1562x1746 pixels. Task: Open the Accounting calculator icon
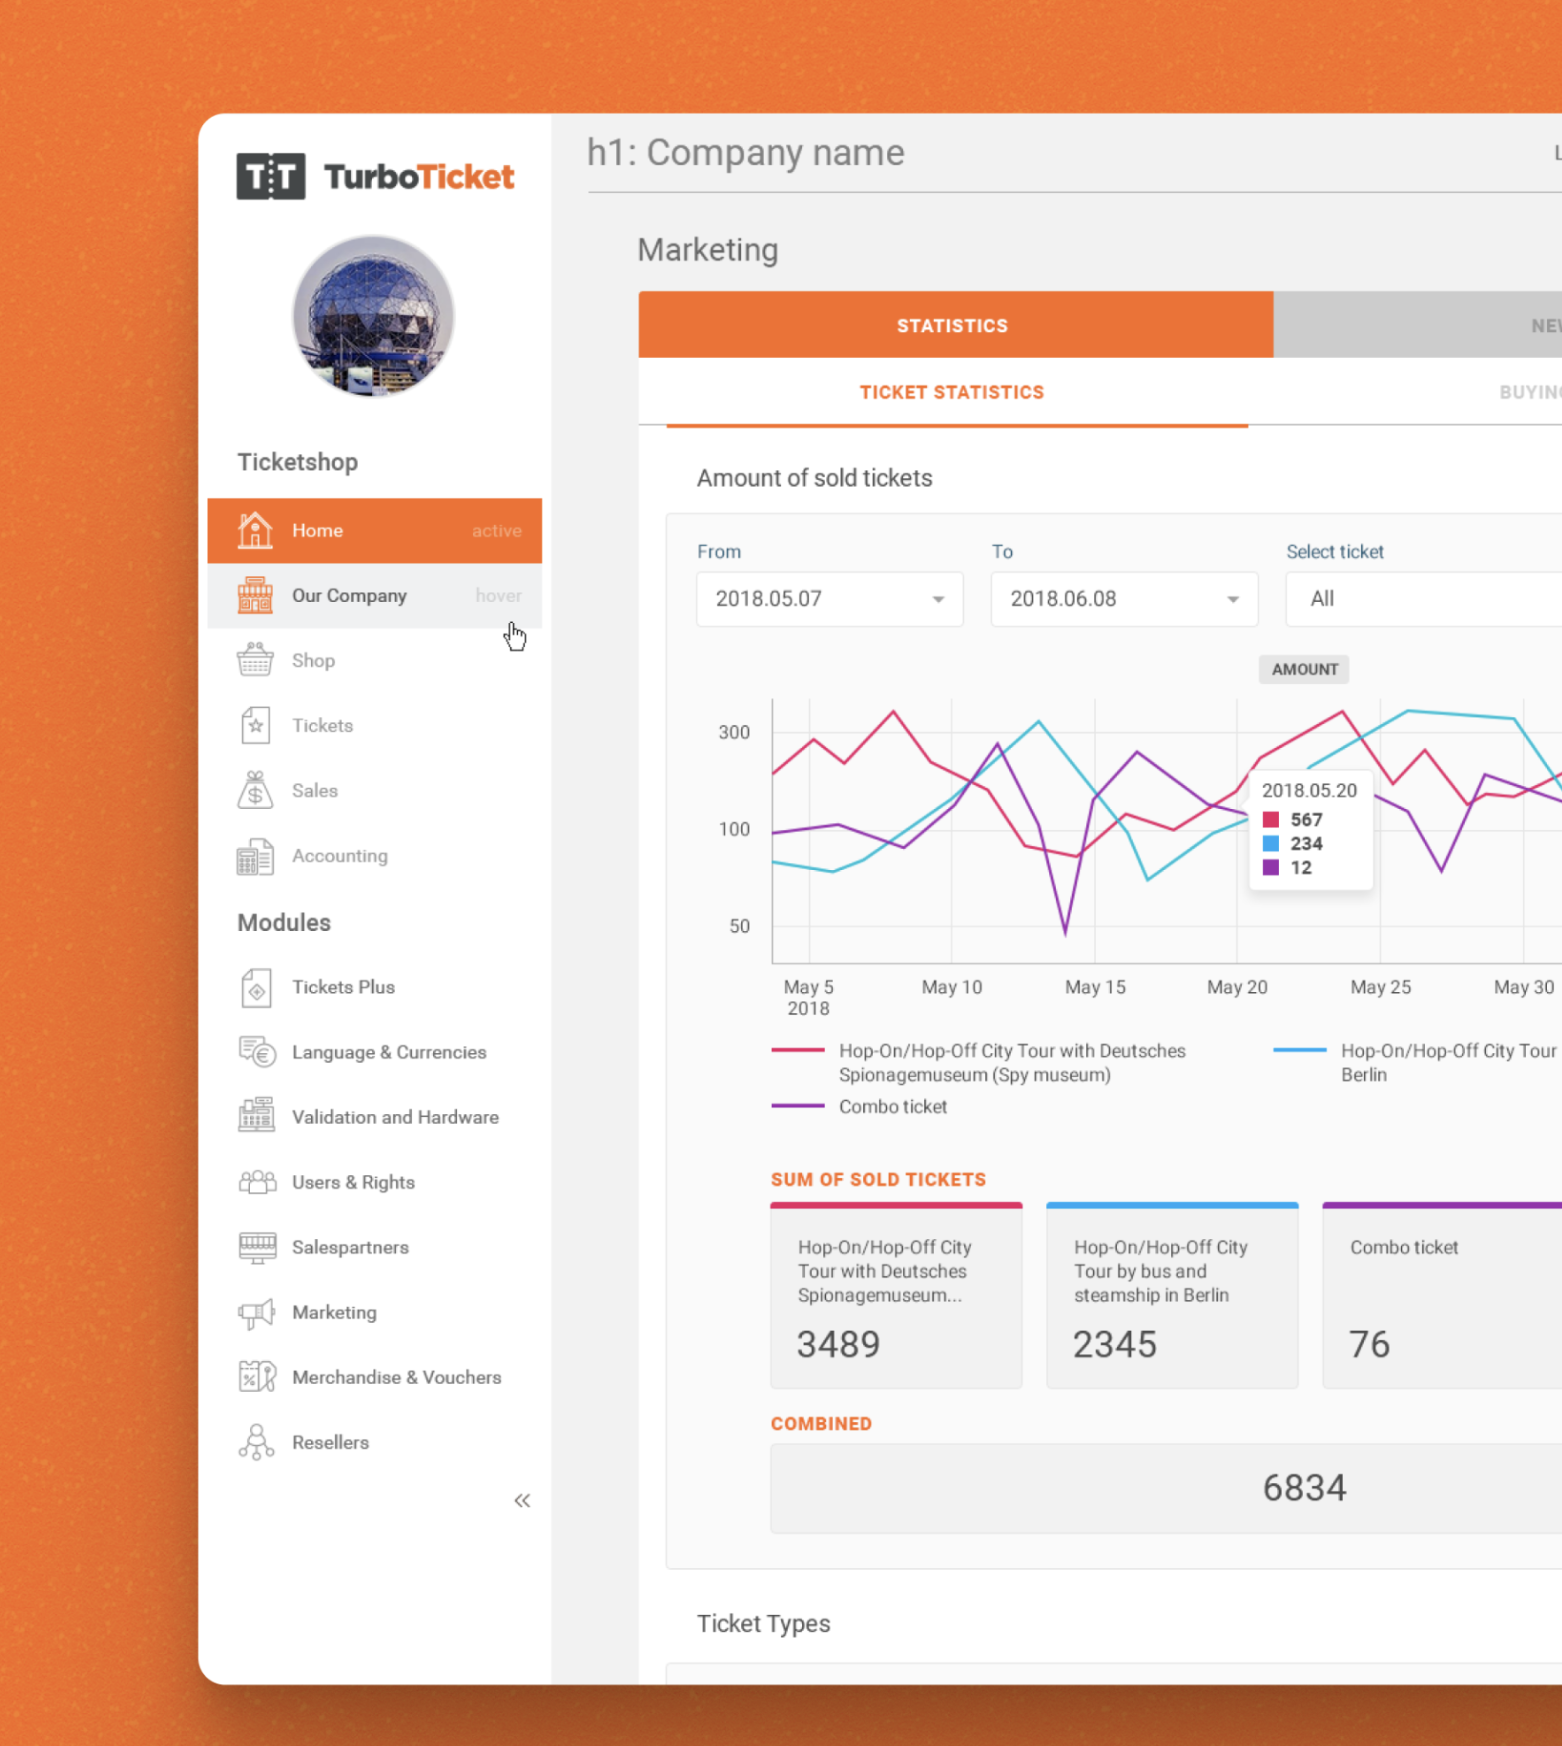pyautogui.click(x=255, y=856)
